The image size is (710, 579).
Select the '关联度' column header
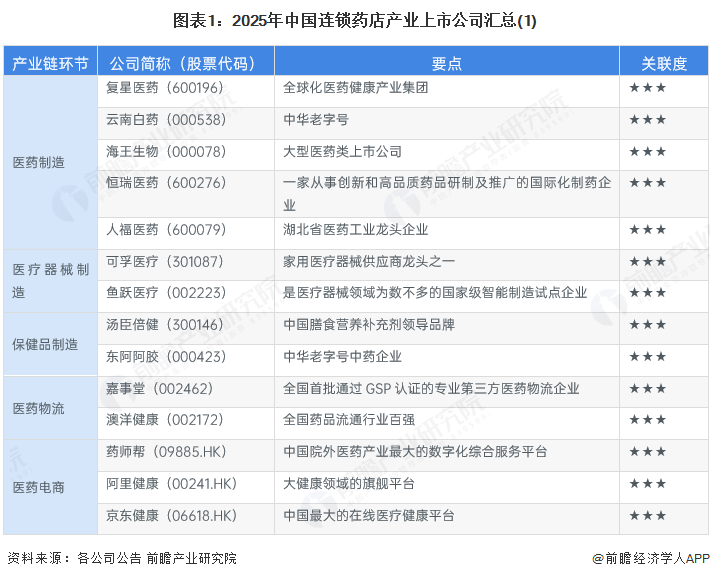tap(664, 63)
